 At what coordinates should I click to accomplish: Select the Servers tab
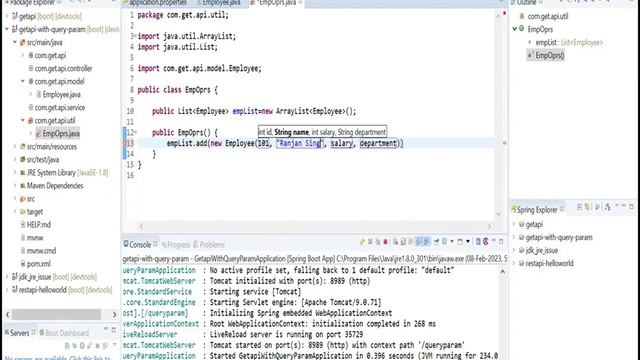19,333
